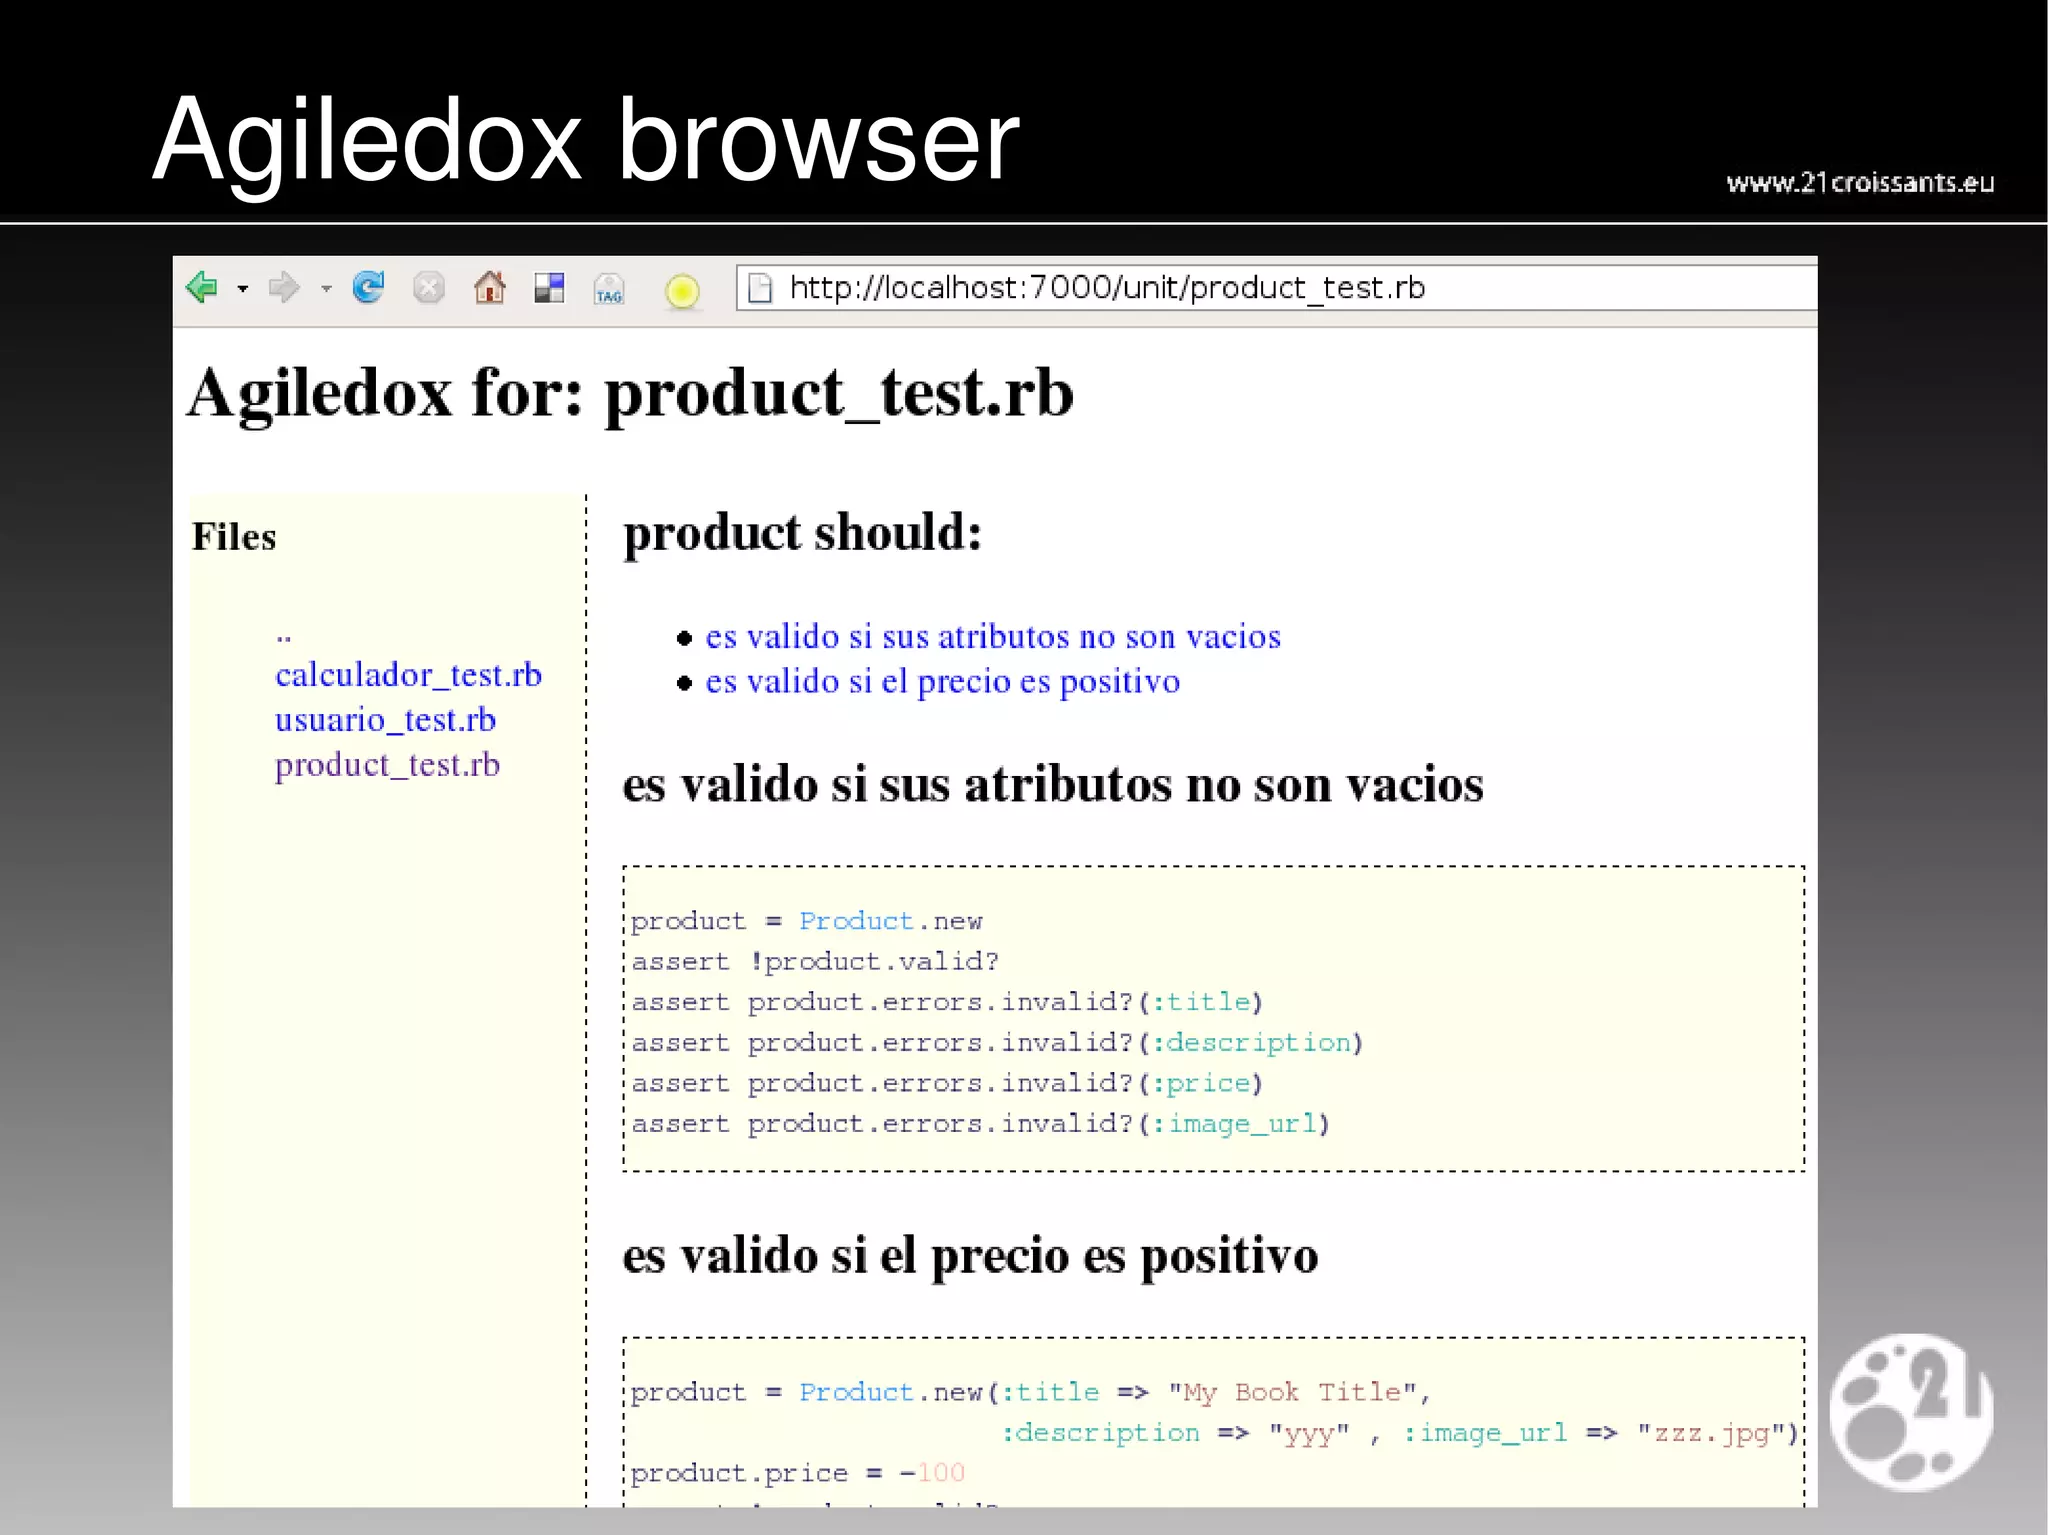The image size is (2048, 1535).
Task: Reload the page with the blue refresh icon
Action: point(368,288)
